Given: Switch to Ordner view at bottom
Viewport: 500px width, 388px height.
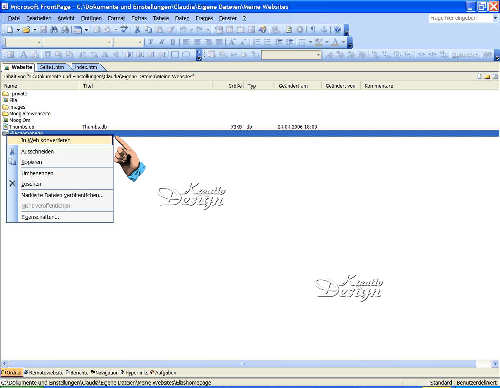Looking at the screenshot, I should [11, 372].
